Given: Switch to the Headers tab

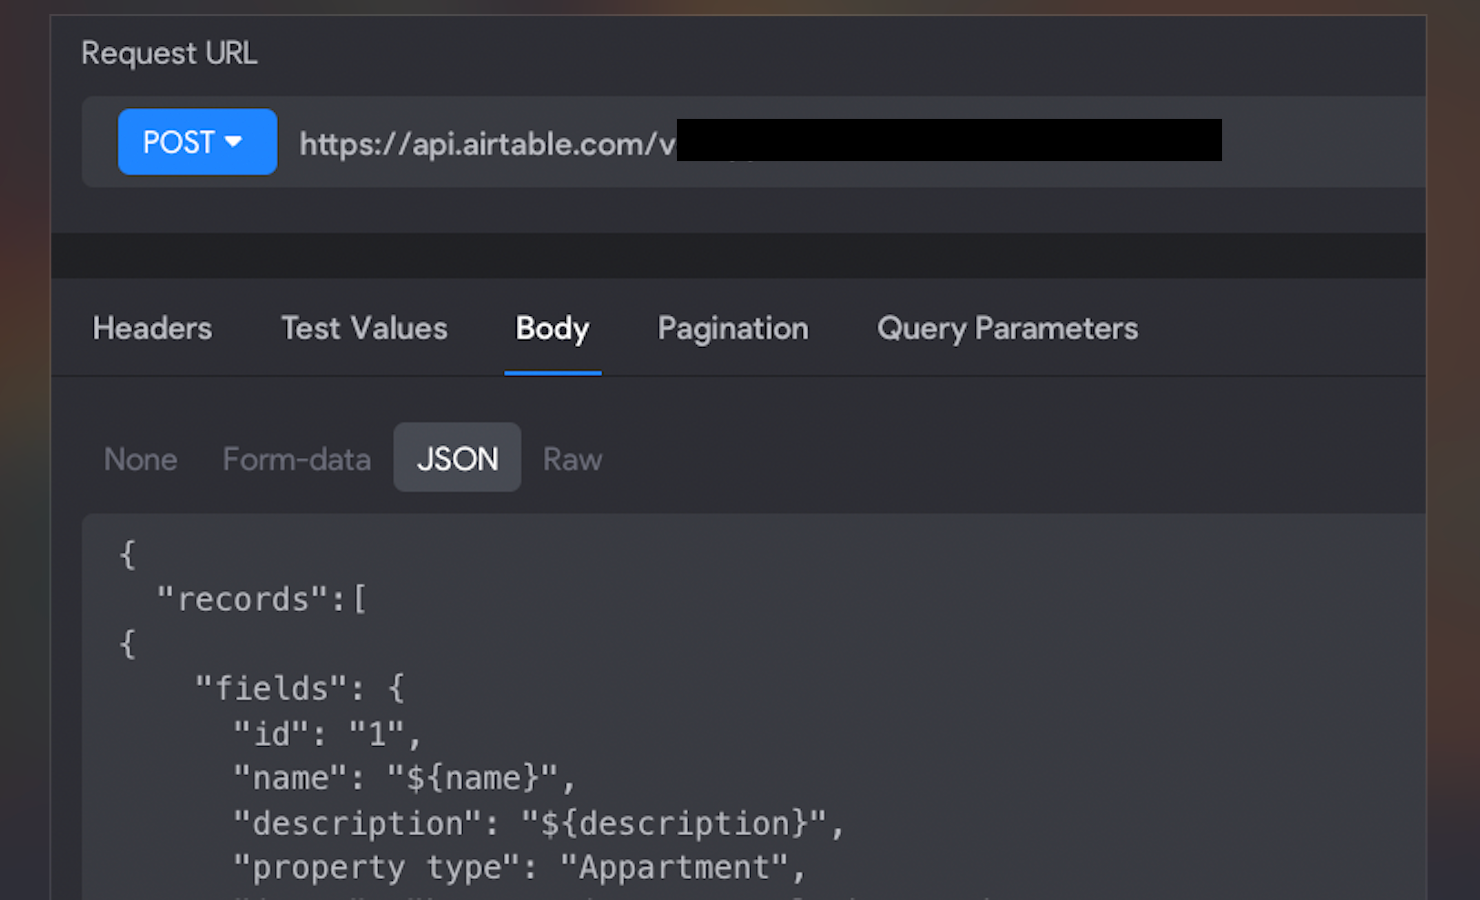Looking at the screenshot, I should tap(152, 328).
